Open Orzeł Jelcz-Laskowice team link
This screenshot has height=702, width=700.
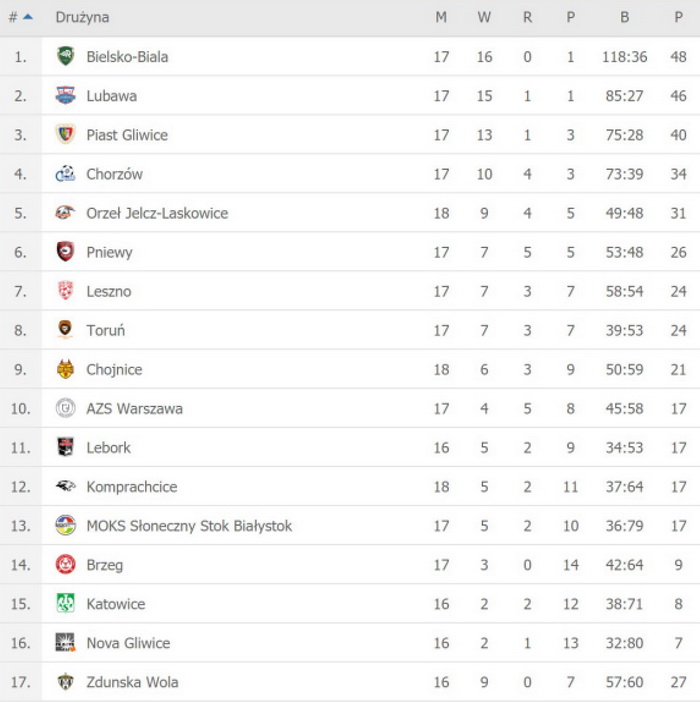tap(157, 213)
